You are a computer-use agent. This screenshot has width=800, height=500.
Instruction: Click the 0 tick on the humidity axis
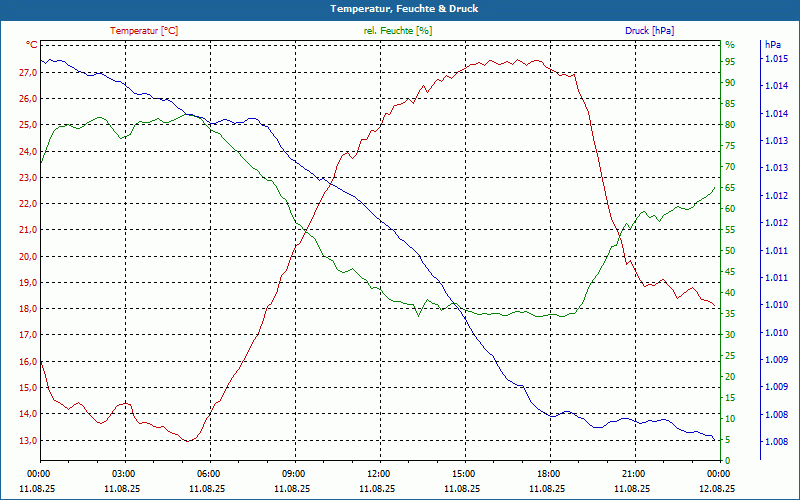pyautogui.click(x=728, y=461)
